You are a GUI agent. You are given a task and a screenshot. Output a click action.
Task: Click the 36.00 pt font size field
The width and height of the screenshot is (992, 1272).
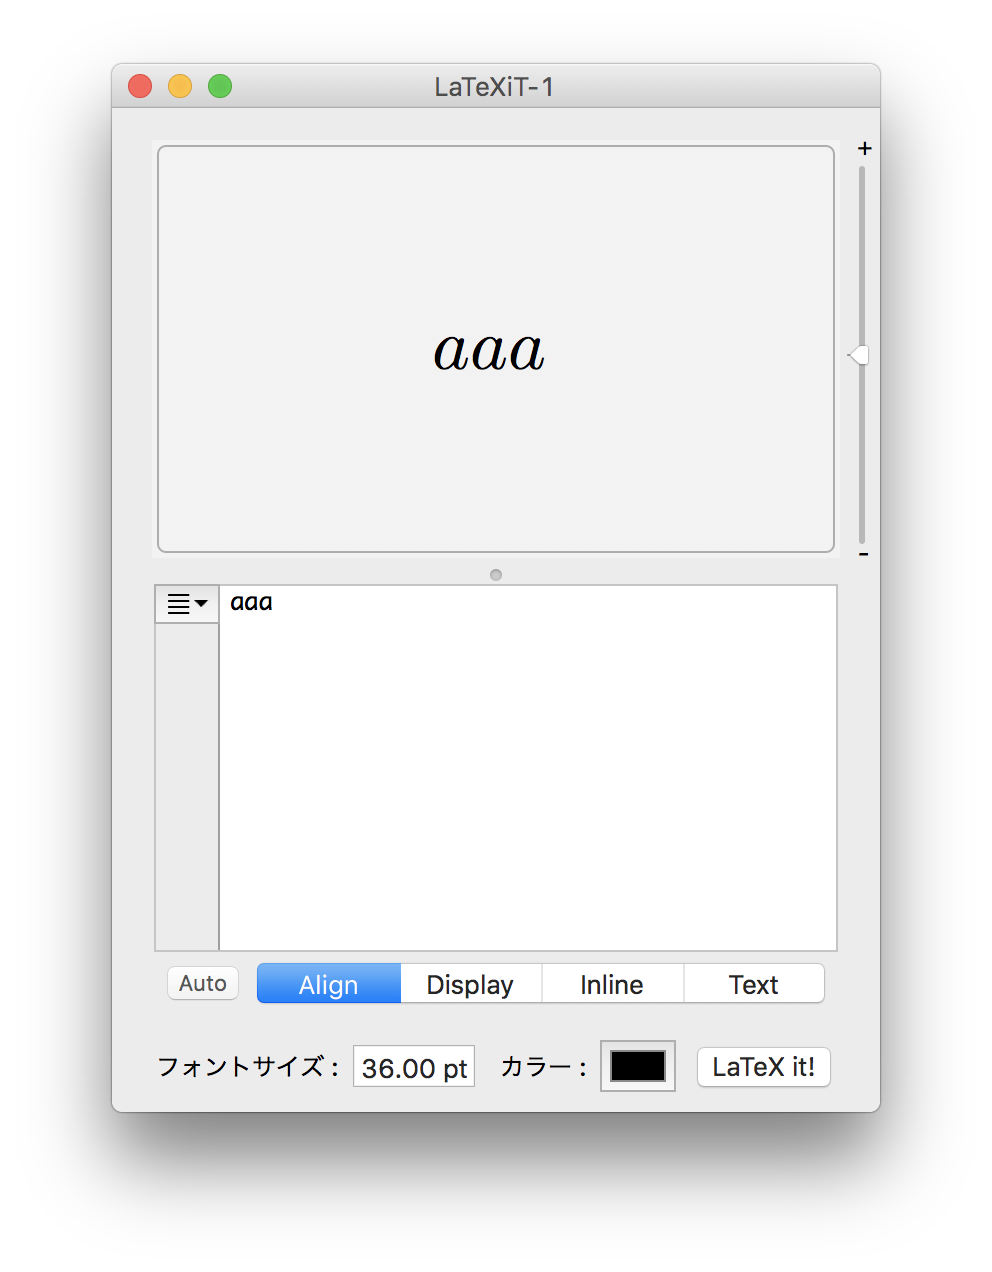tap(414, 1067)
